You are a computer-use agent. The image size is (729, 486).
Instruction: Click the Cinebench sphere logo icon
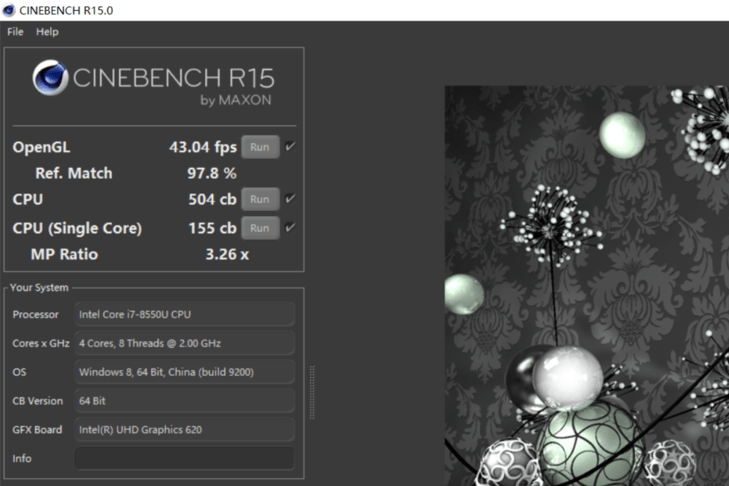pyautogui.click(x=50, y=77)
